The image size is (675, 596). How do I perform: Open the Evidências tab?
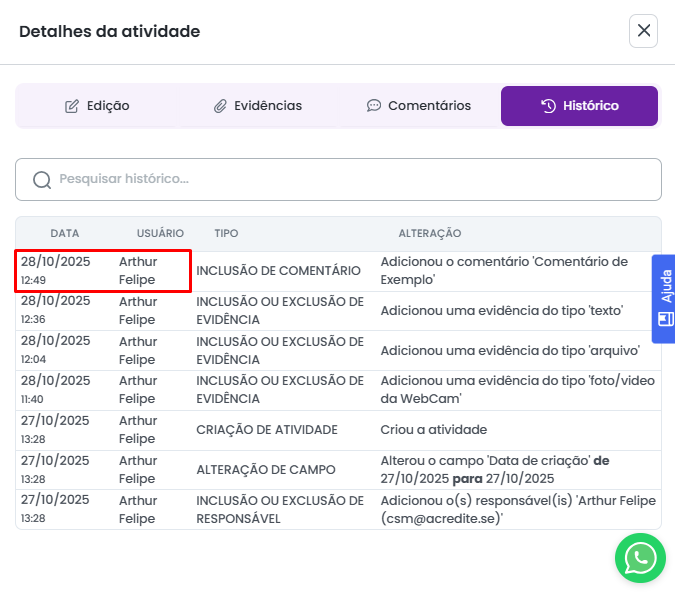pyautogui.click(x=258, y=106)
